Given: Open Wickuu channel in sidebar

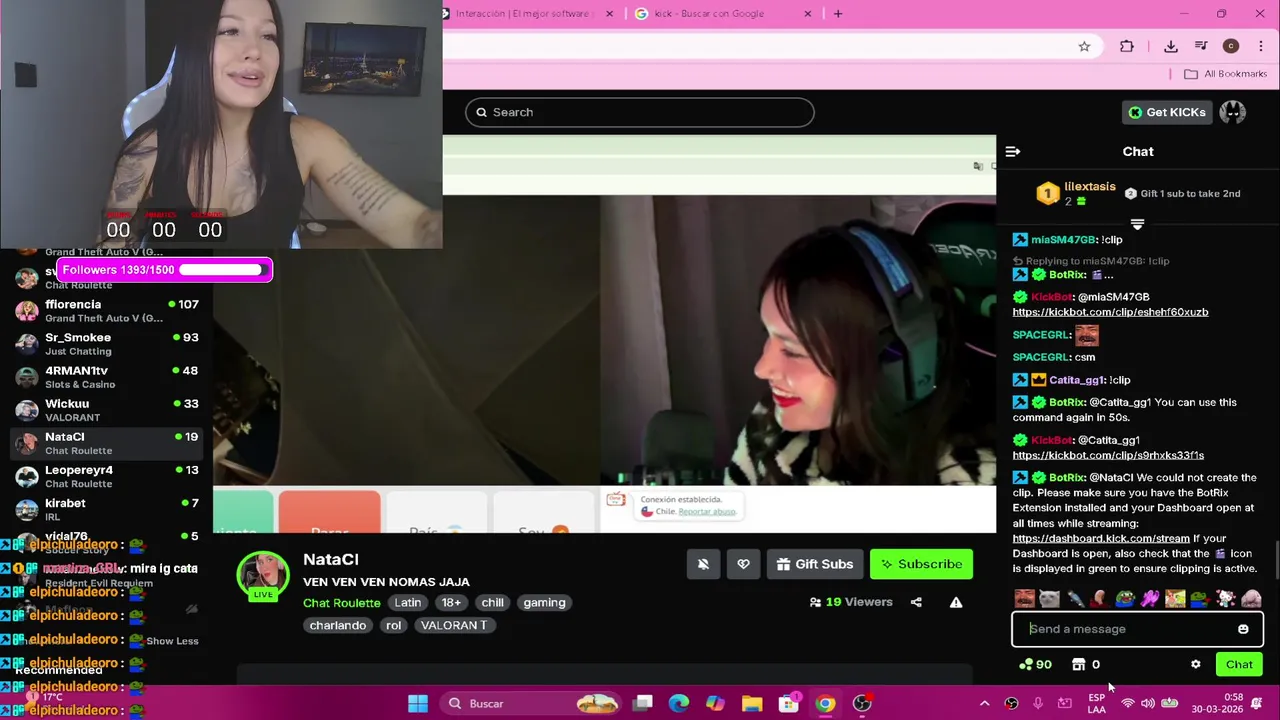Looking at the screenshot, I should pyautogui.click(x=107, y=410).
